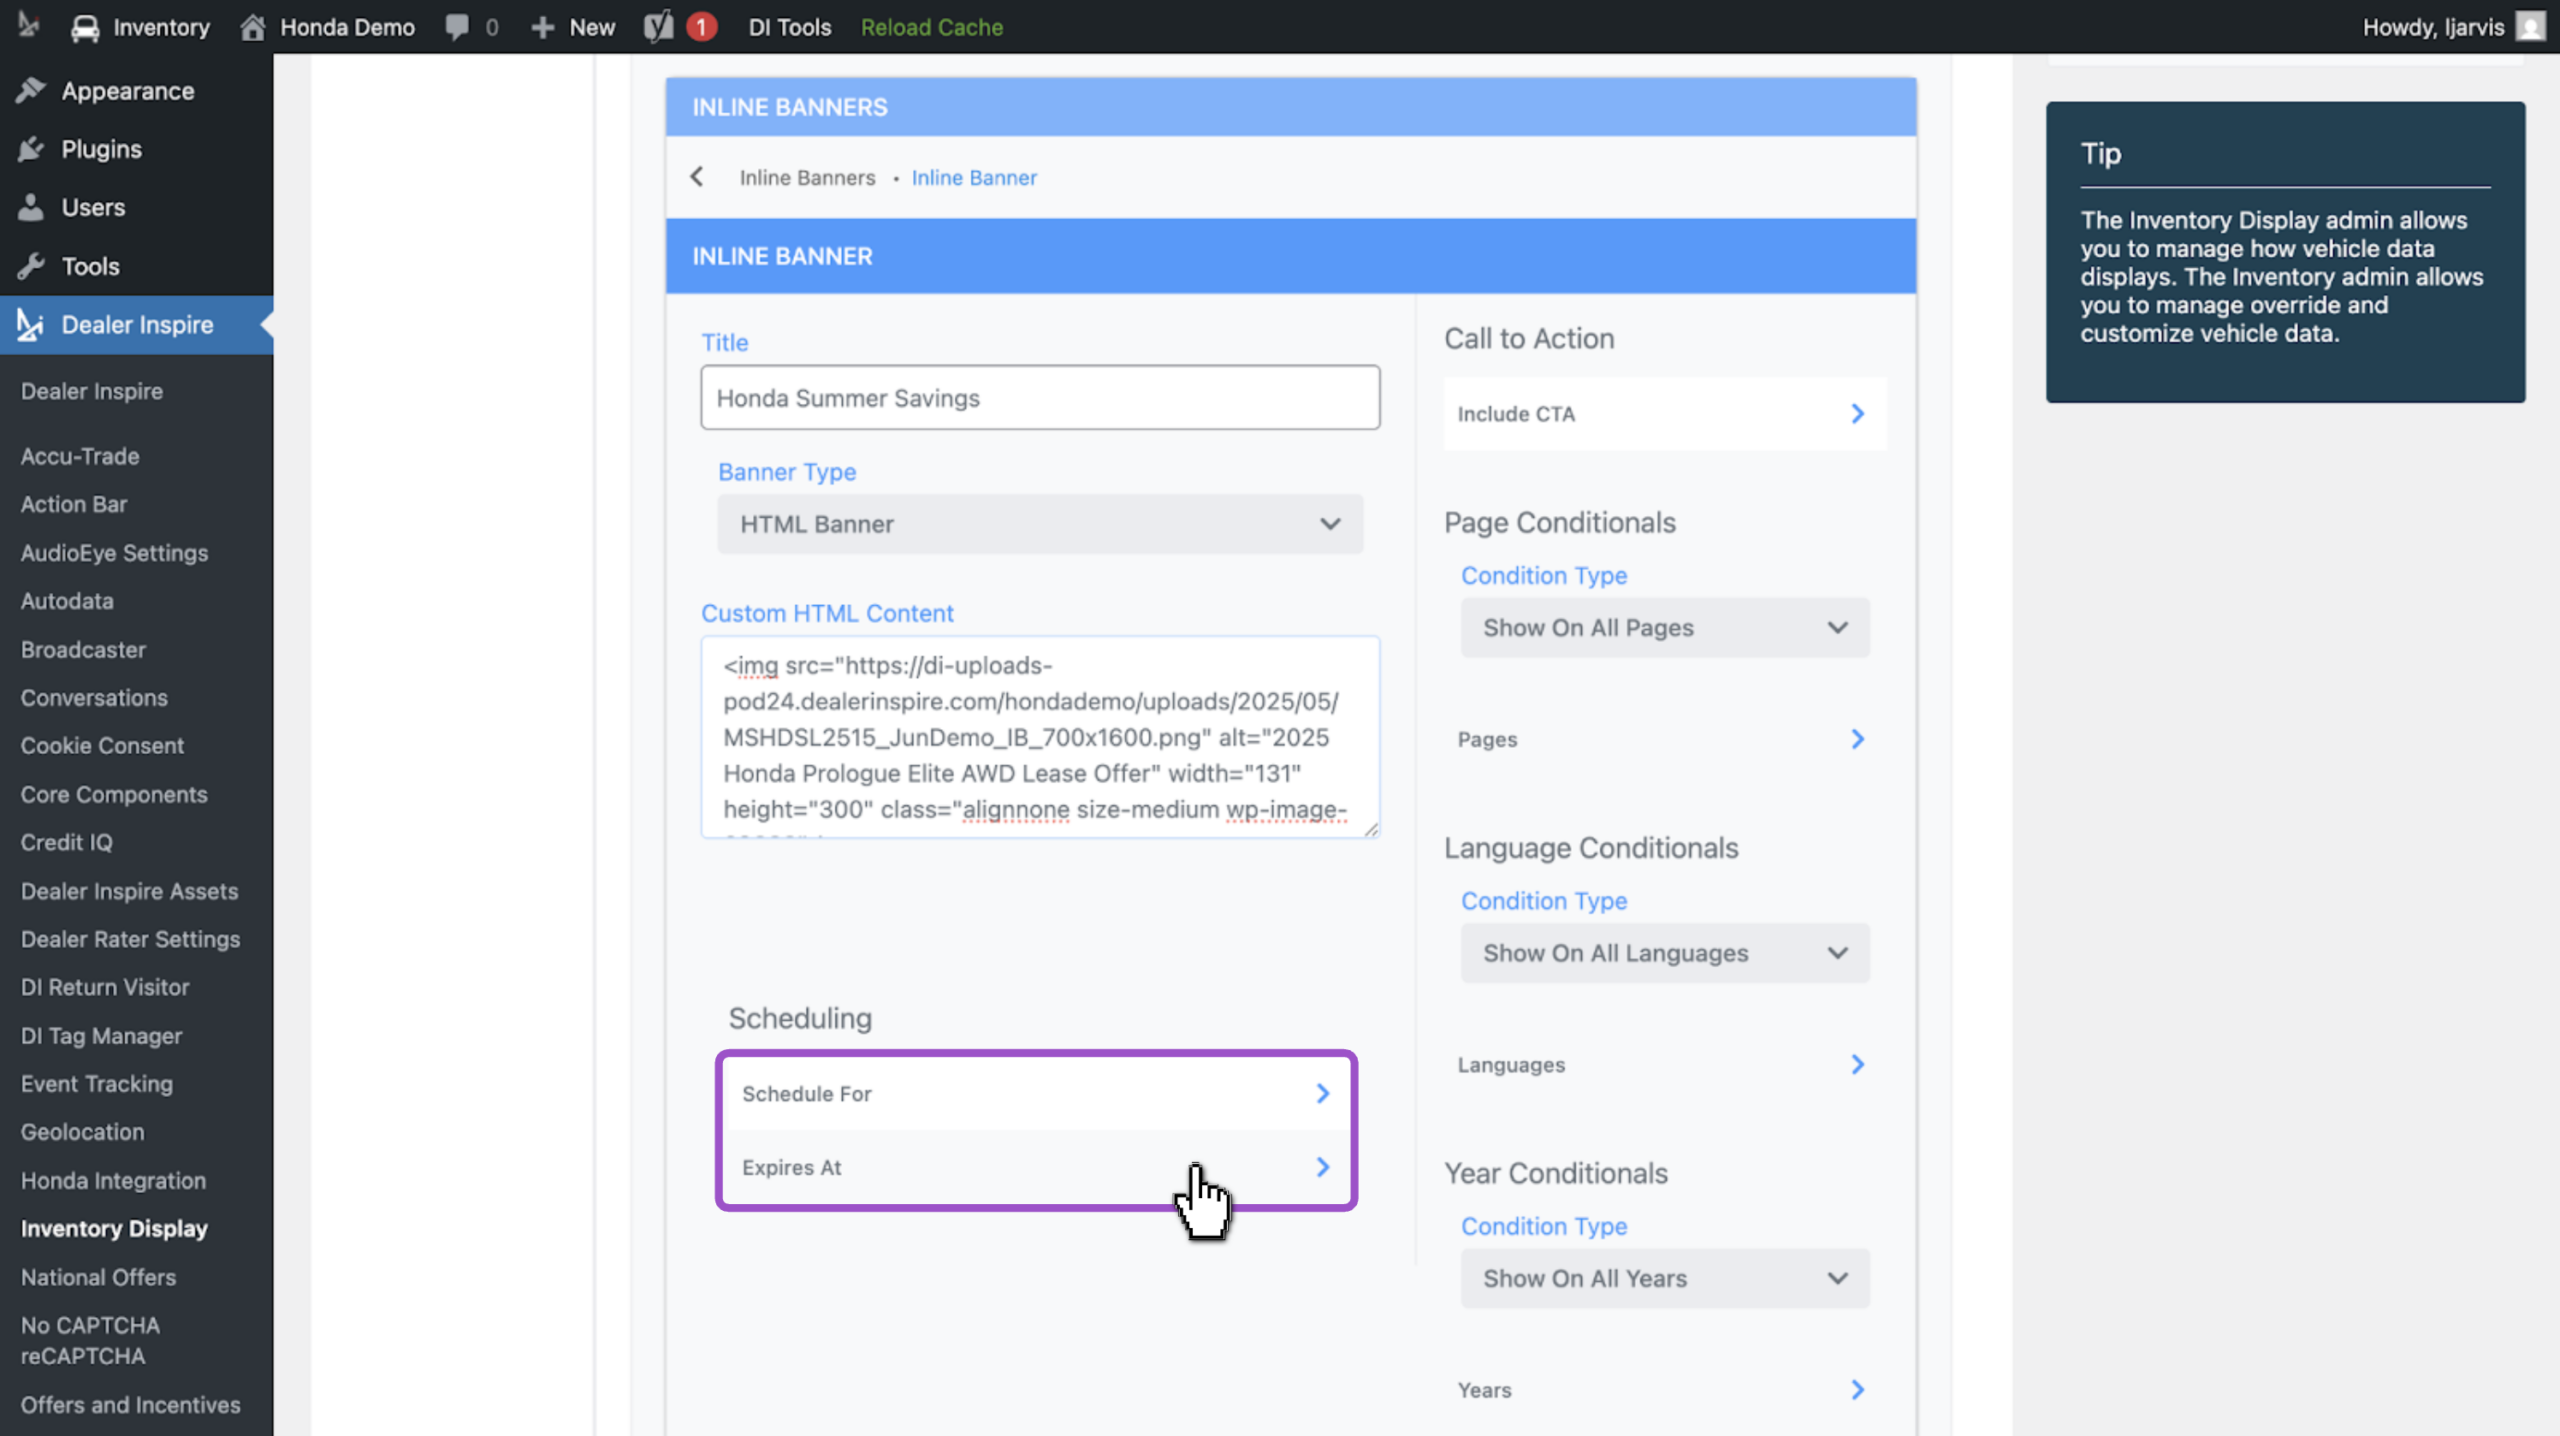The image size is (2560, 1436).
Task: Click the Reload Cache link
Action: click(932, 27)
